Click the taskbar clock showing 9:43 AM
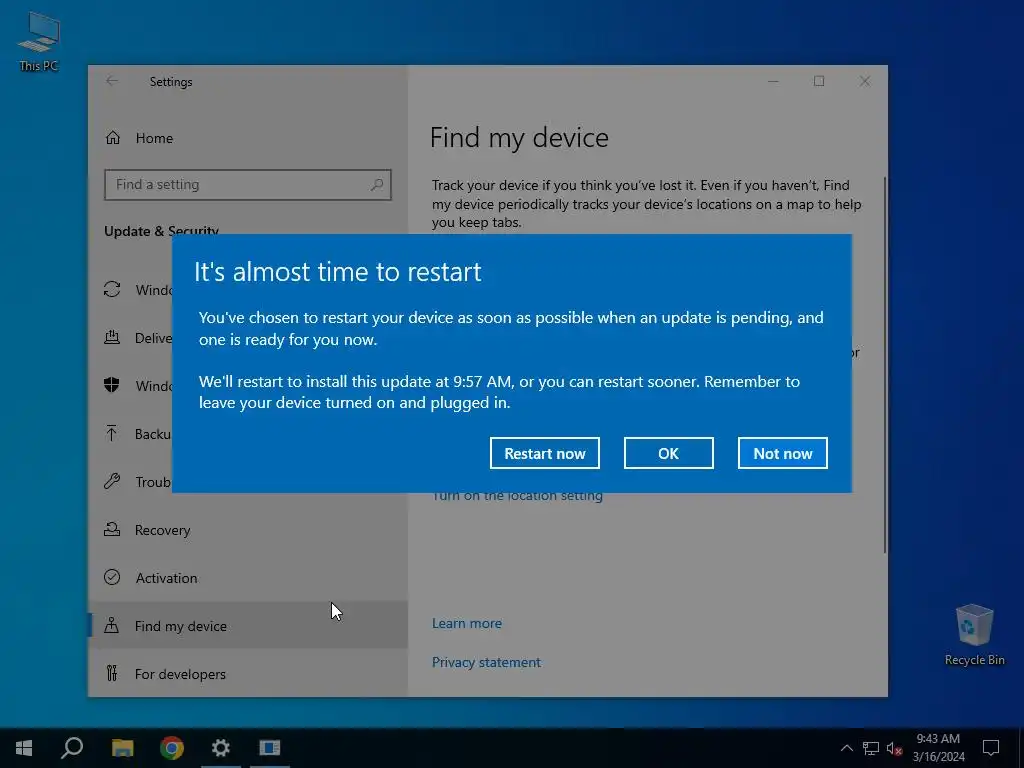1024x768 pixels. coord(938,748)
